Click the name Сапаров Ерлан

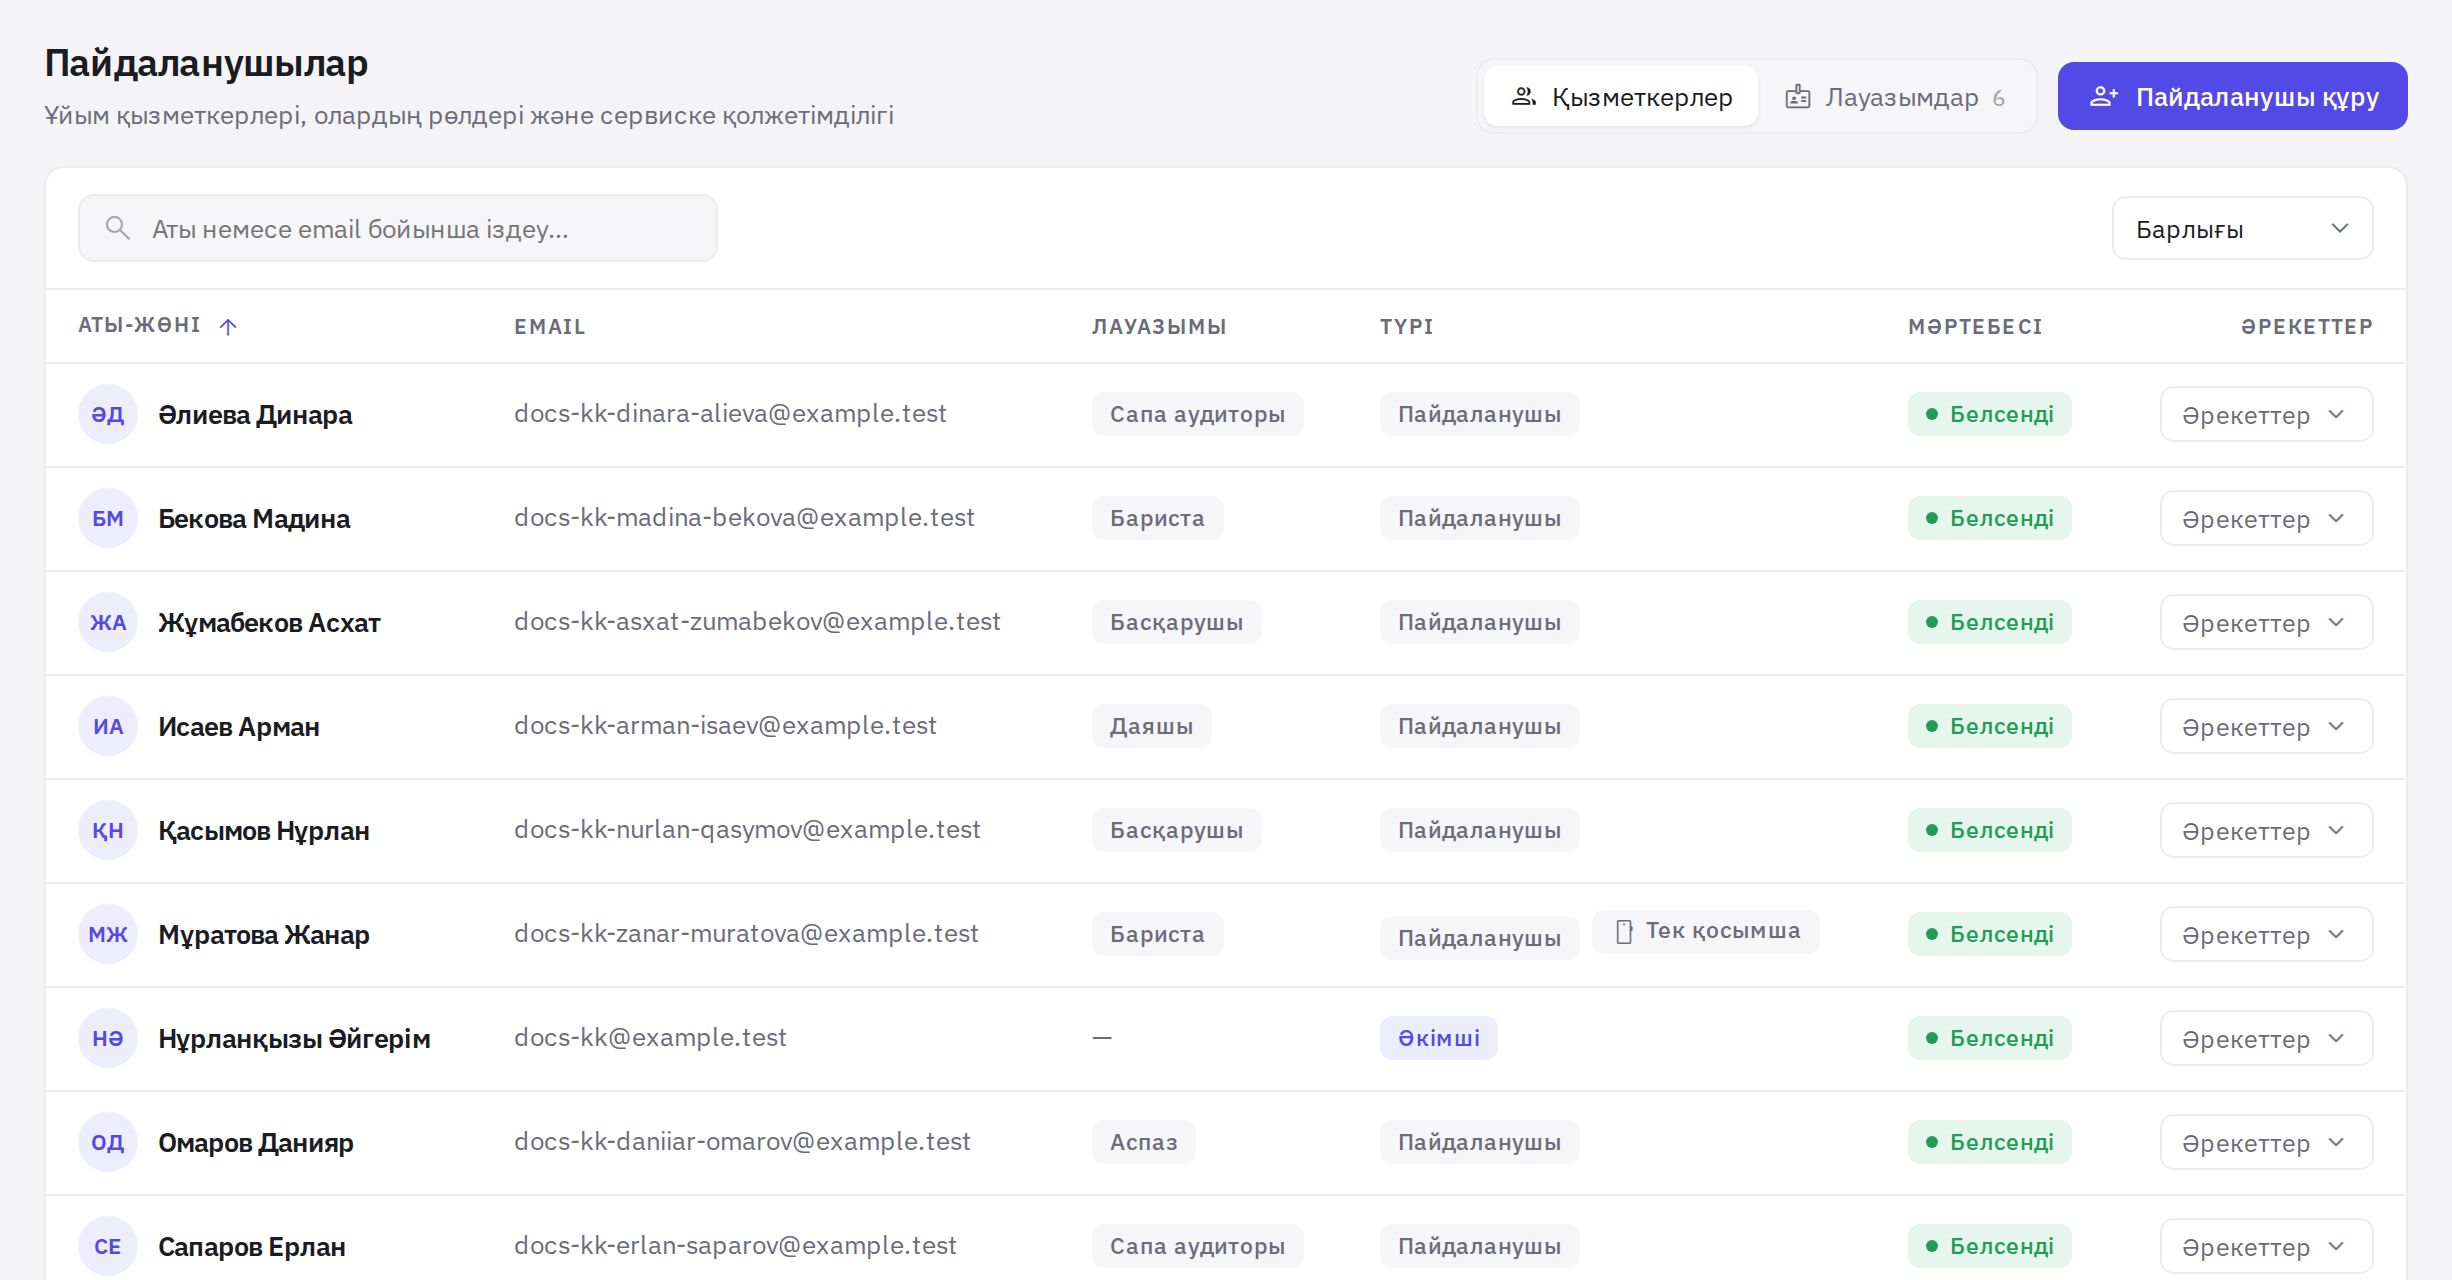[252, 1246]
